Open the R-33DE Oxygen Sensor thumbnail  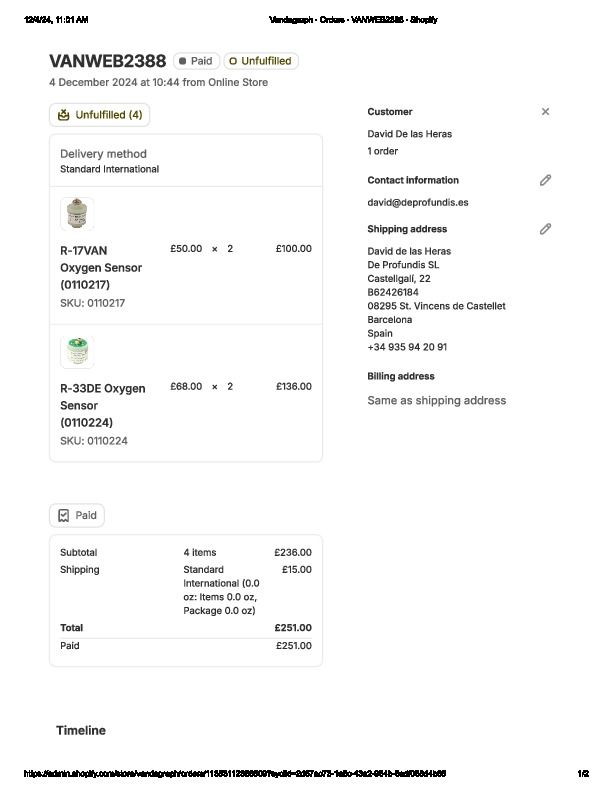[x=77, y=352]
